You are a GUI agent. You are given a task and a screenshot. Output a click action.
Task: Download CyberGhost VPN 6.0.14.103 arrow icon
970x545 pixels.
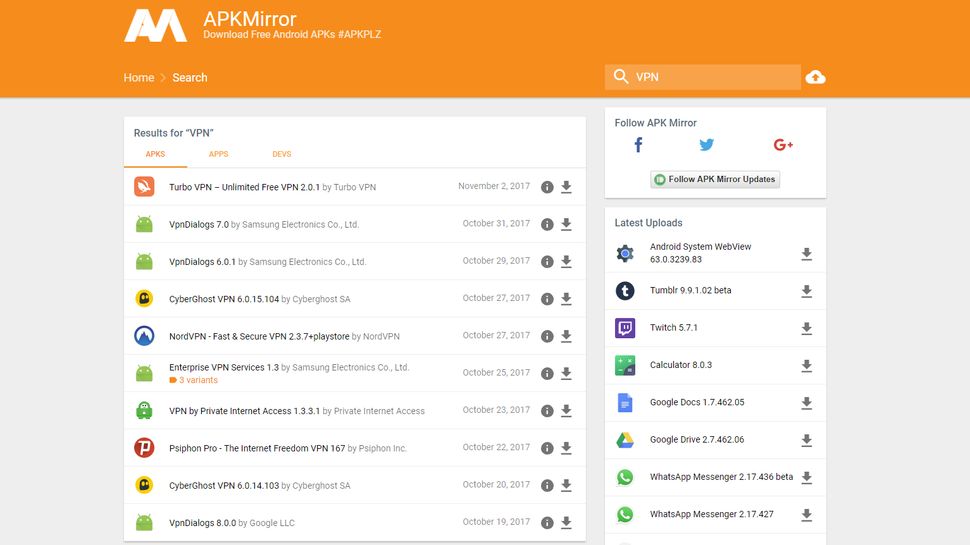(566, 486)
